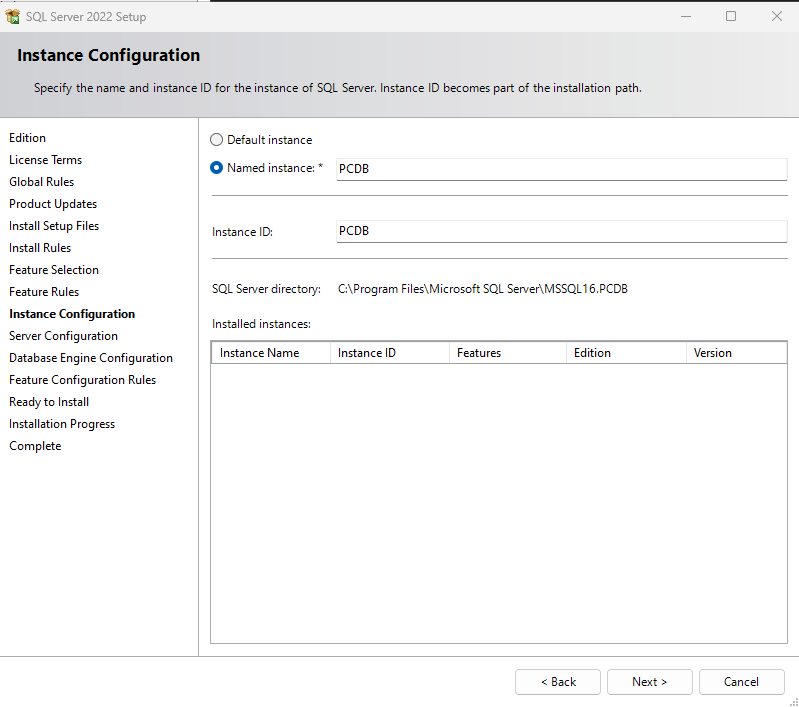Close the SQL Server Setup window
Viewport: 799px width, 707px height.
click(777, 16)
